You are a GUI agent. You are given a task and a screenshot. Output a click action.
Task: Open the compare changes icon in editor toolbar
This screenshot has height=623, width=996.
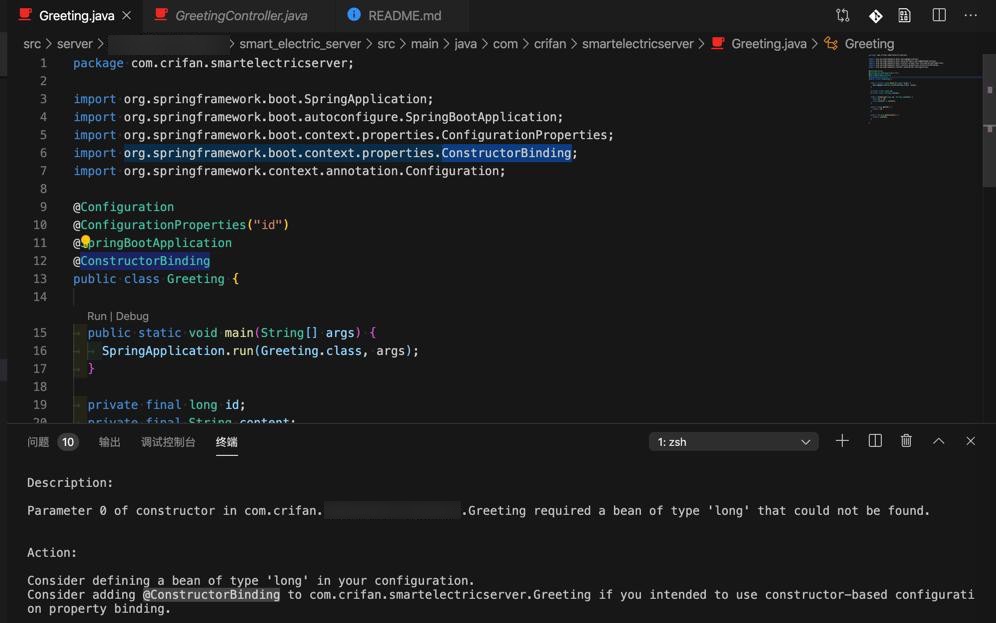coord(843,16)
